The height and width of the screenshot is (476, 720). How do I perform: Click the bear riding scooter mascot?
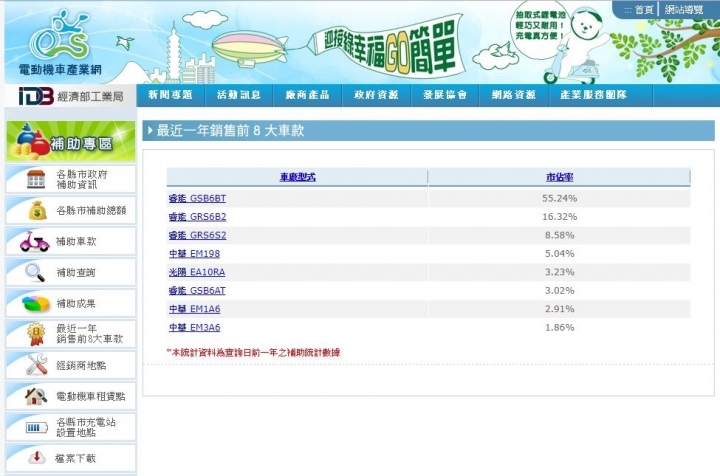tap(575, 46)
